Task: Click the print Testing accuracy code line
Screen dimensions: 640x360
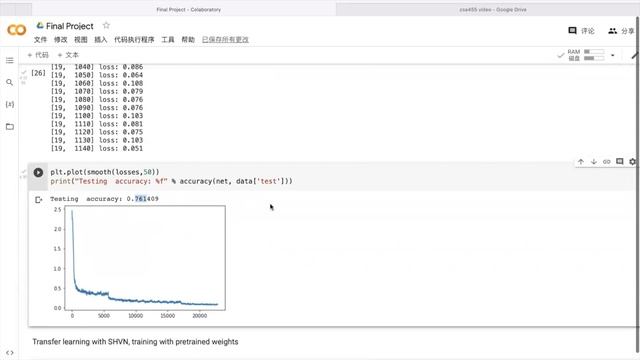Action: click(171, 181)
